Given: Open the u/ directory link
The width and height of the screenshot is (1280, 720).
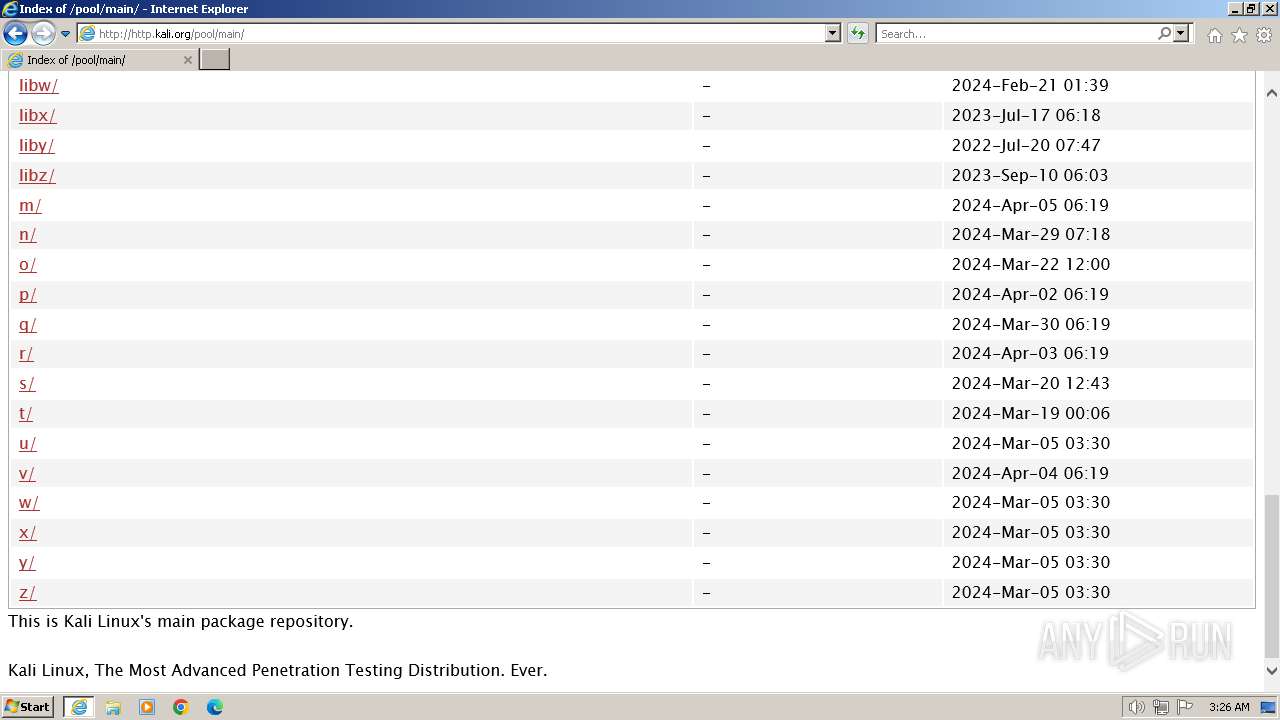Looking at the screenshot, I should [x=28, y=443].
